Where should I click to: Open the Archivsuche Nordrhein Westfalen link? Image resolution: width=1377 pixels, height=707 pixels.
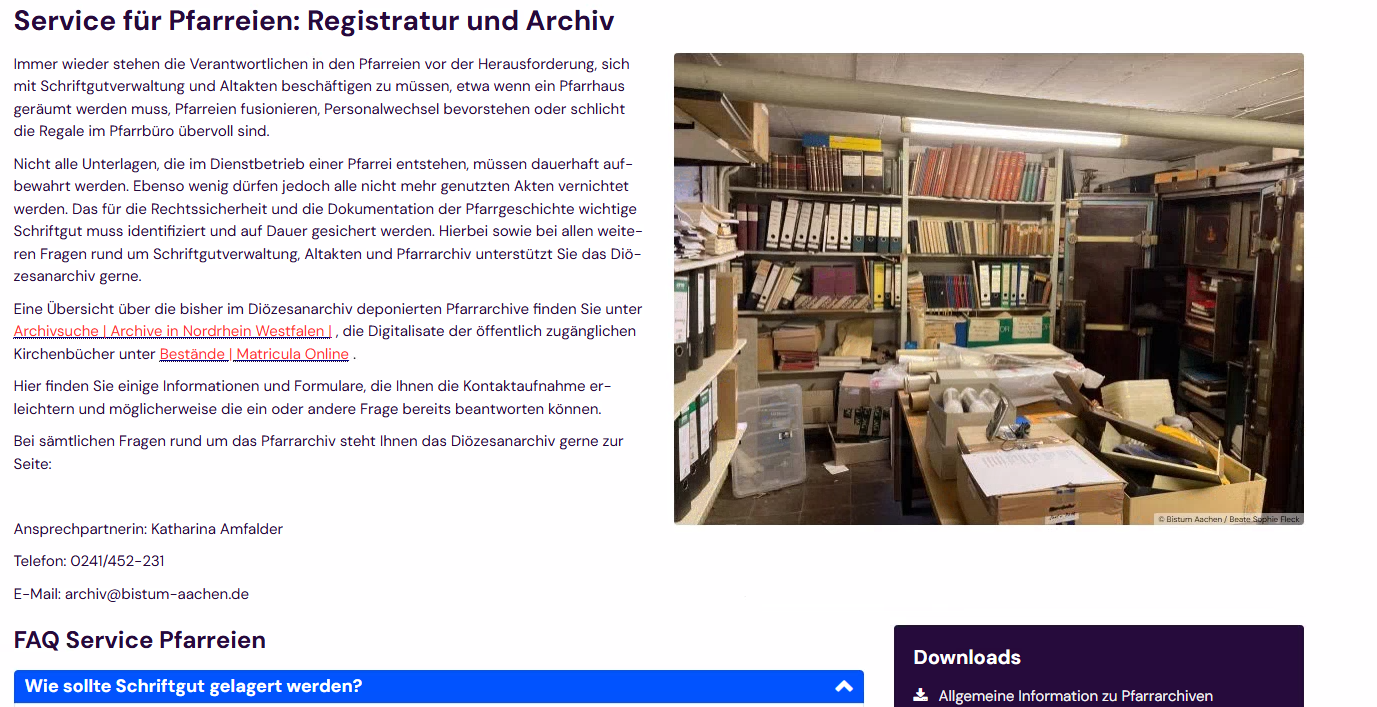[173, 331]
